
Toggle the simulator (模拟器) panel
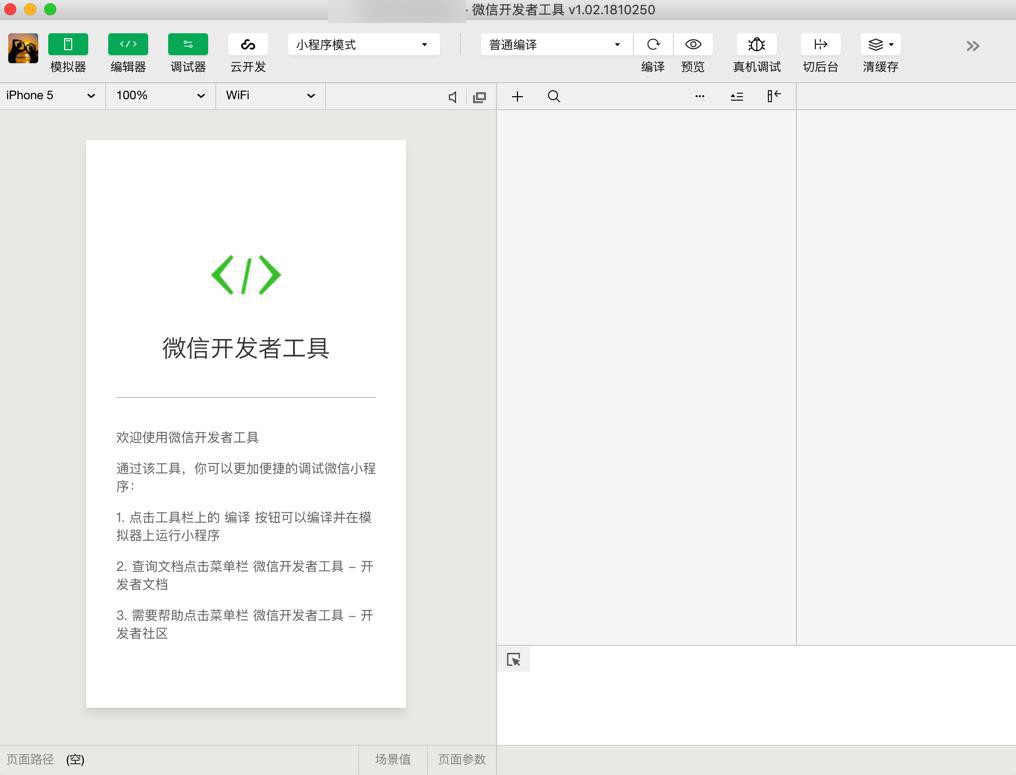[x=68, y=44]
